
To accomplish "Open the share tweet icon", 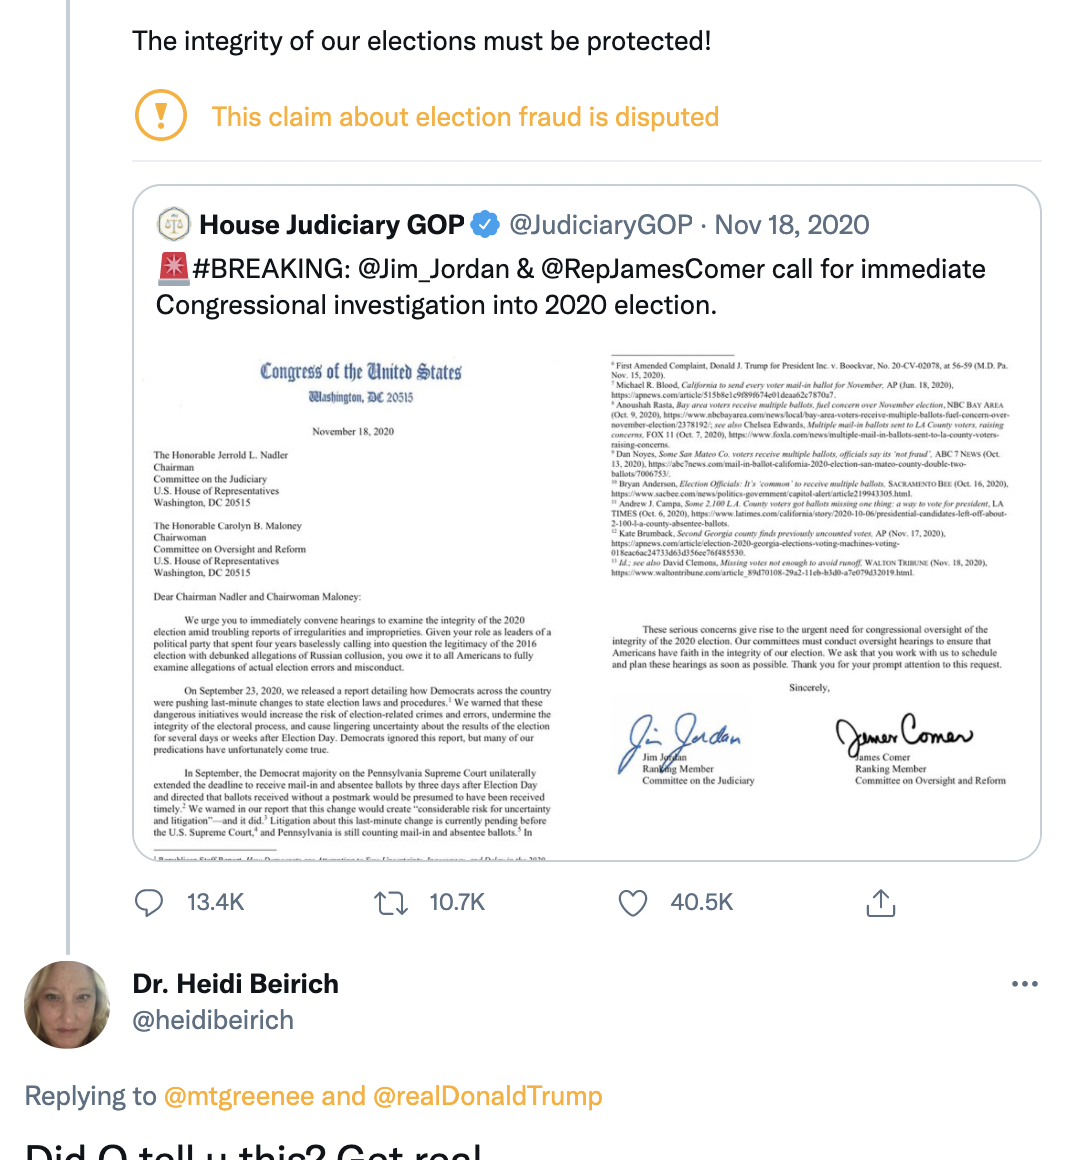I will tap(880, 903).
